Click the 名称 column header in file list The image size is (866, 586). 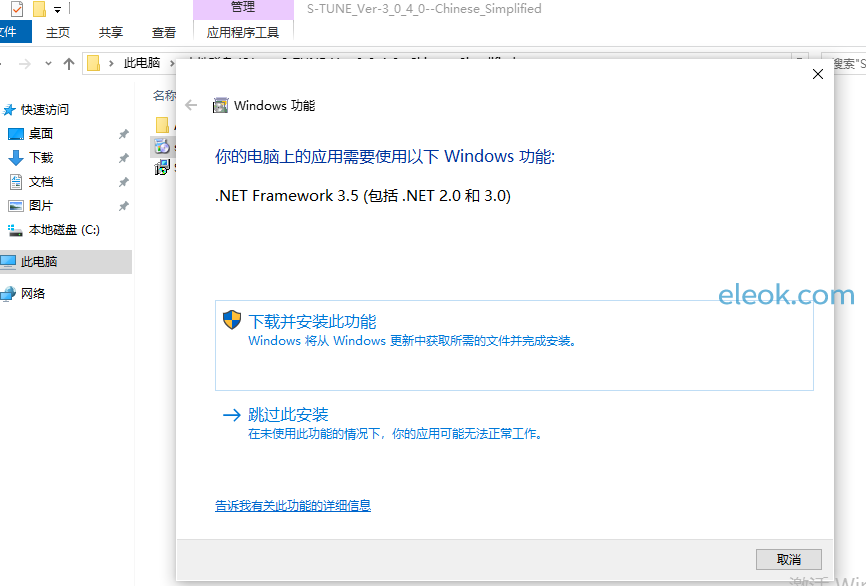click(x=165, y=96)
